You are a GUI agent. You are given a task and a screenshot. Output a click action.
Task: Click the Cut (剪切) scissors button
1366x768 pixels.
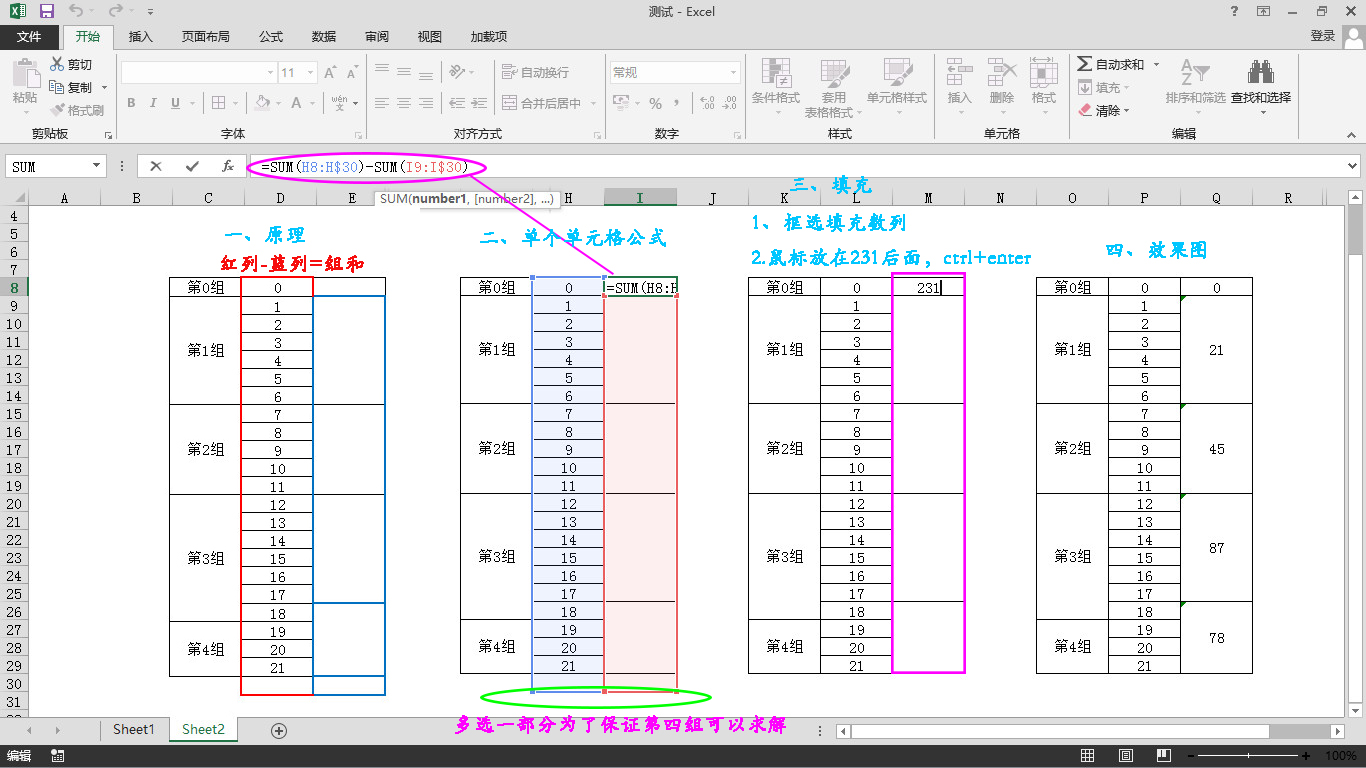(71, 65)
